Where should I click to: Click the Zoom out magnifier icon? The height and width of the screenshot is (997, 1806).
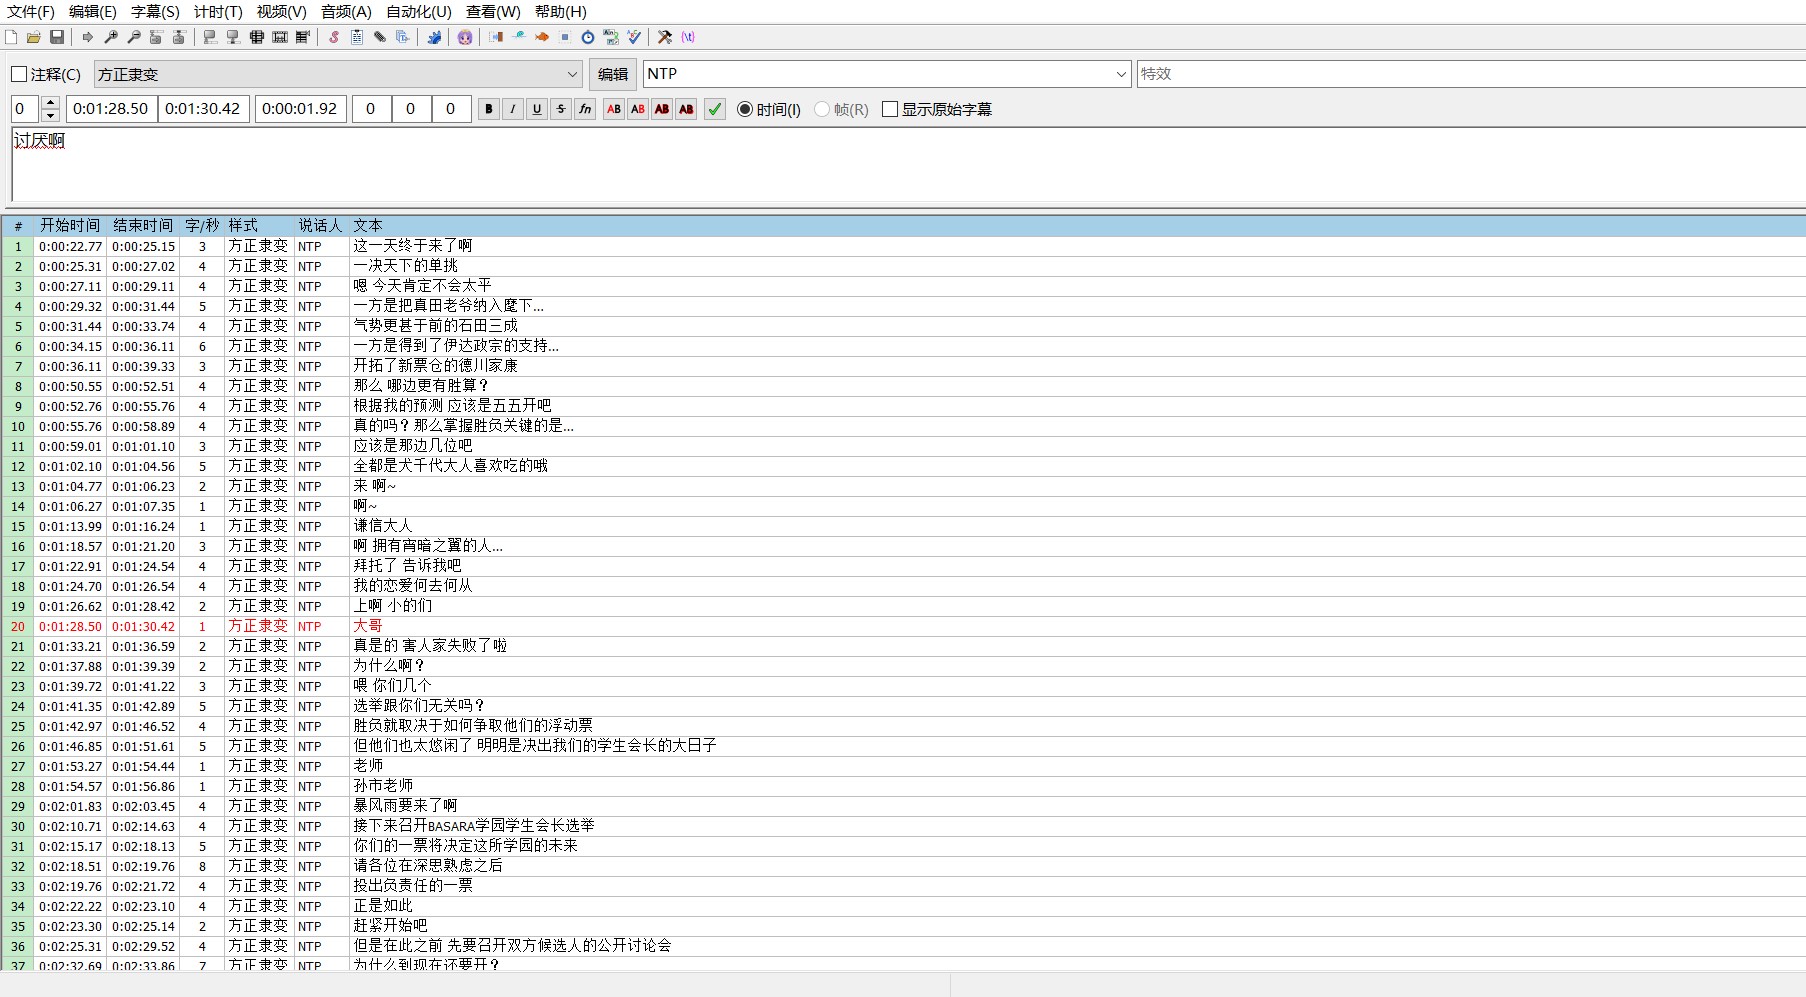(134, 37)
